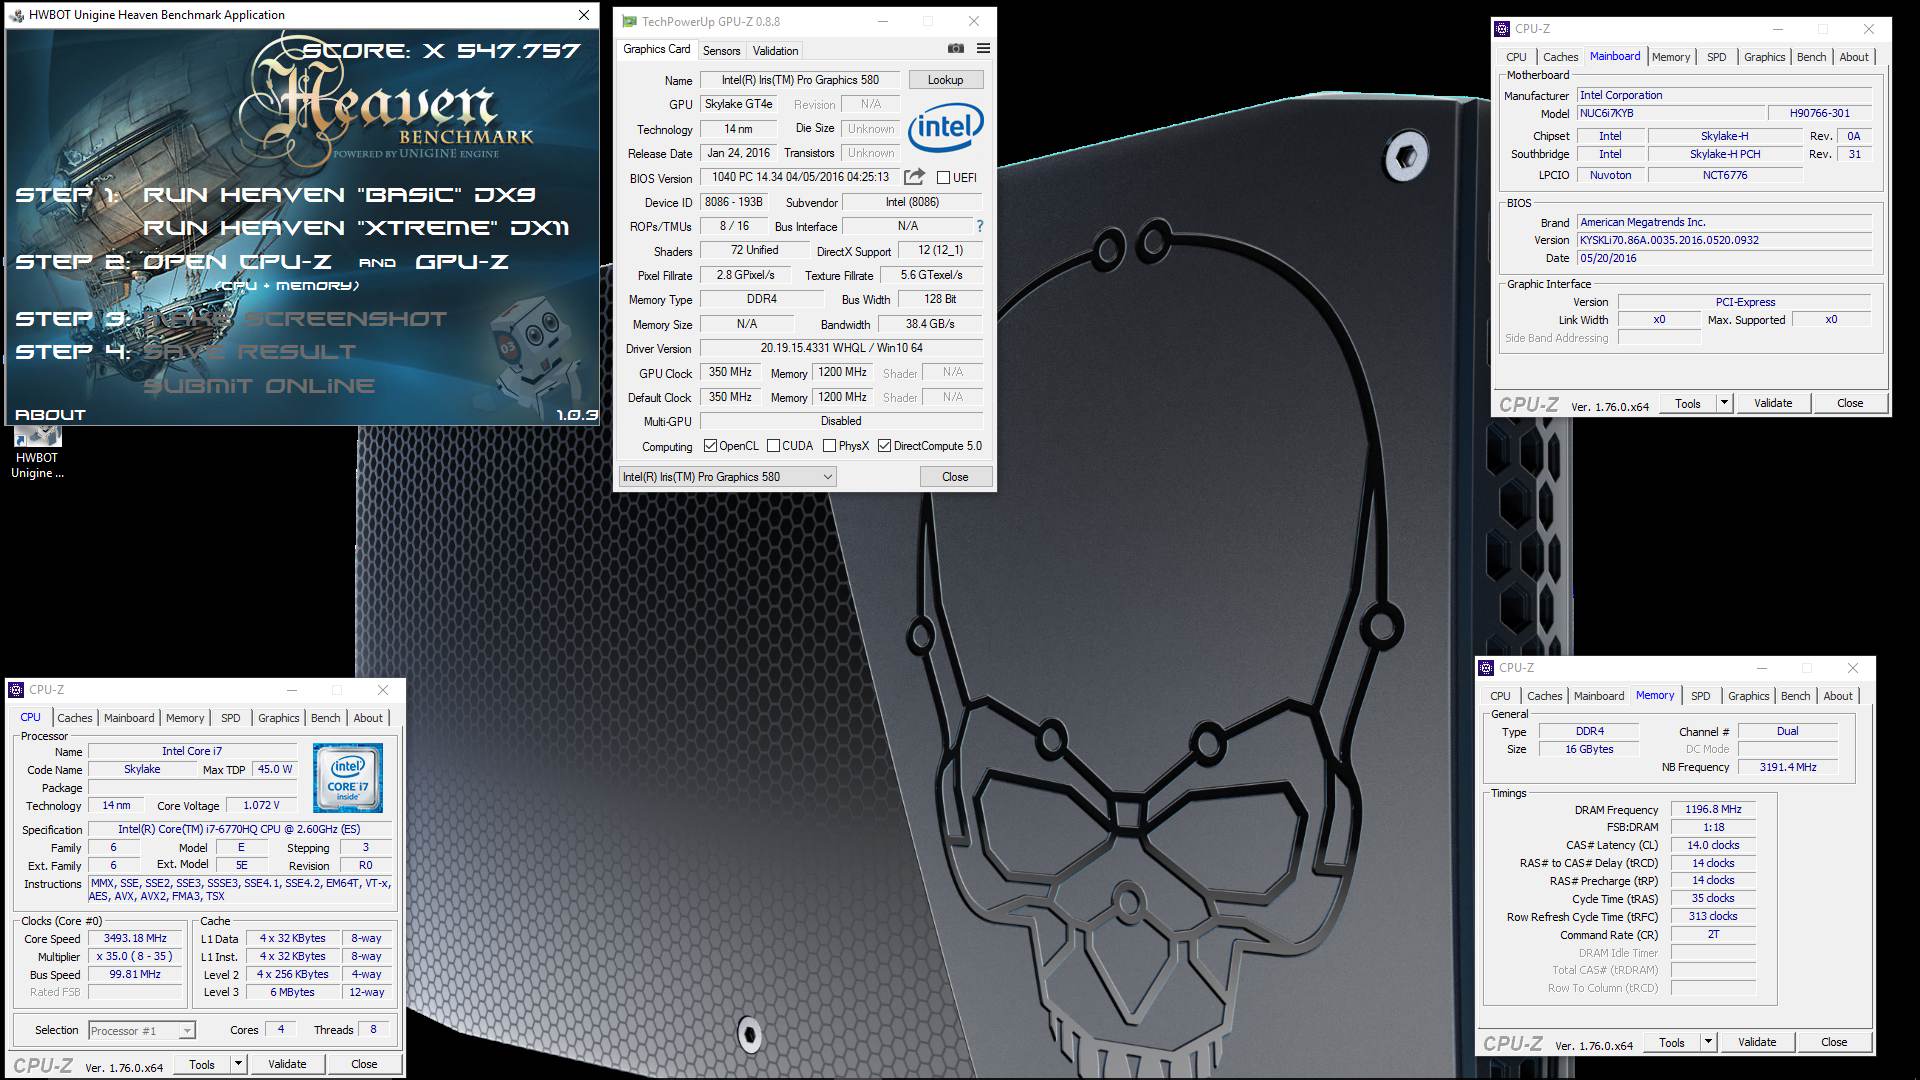Image resolution: width=1920 pixels, height=1080 pixels.
Task: Click Open CPU-Z in Heaven step 2
Action: [238, 262]
